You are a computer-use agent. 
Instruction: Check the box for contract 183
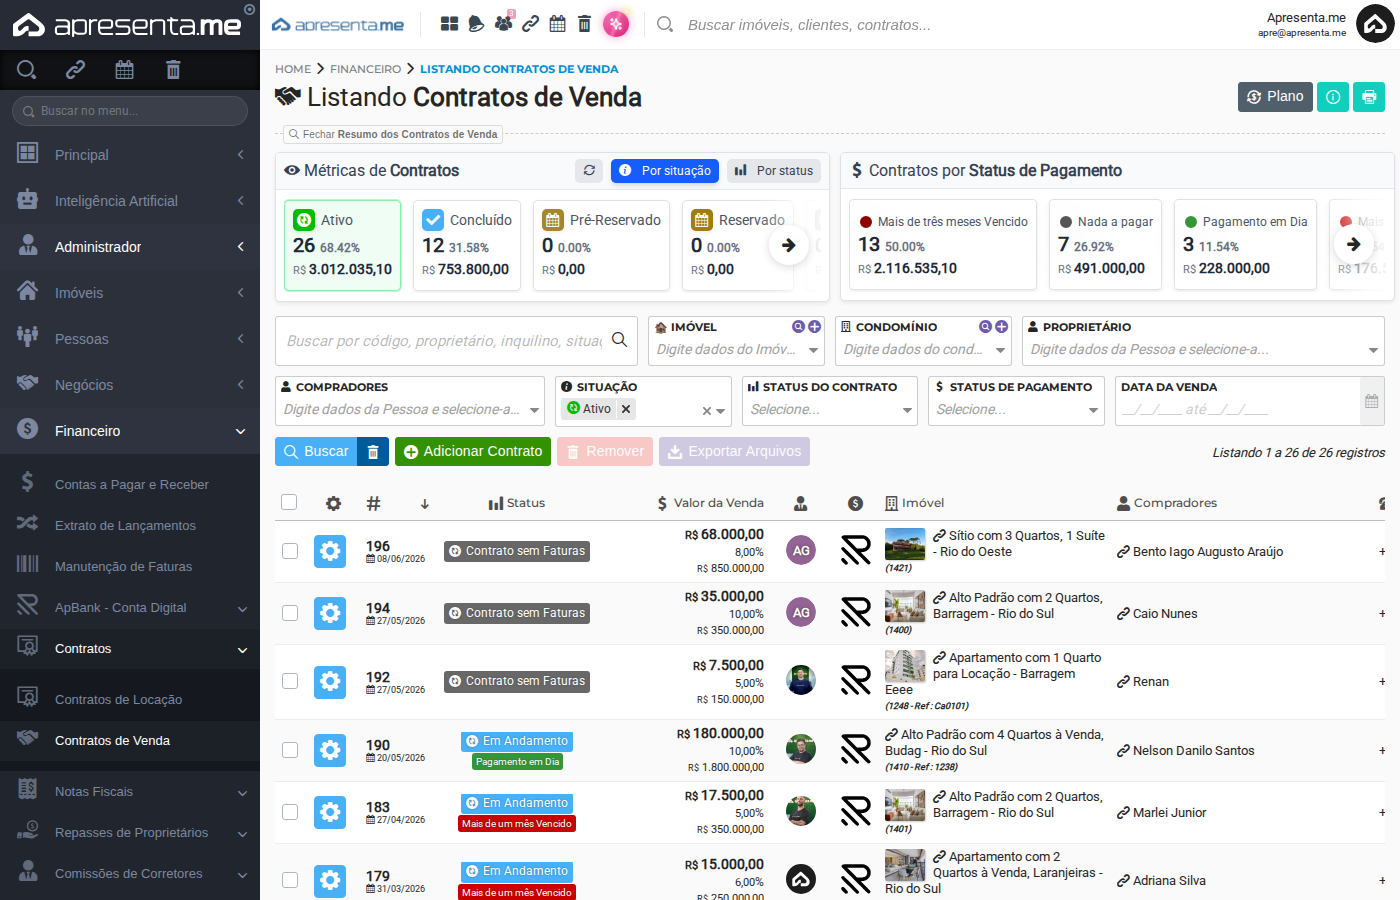290,812
